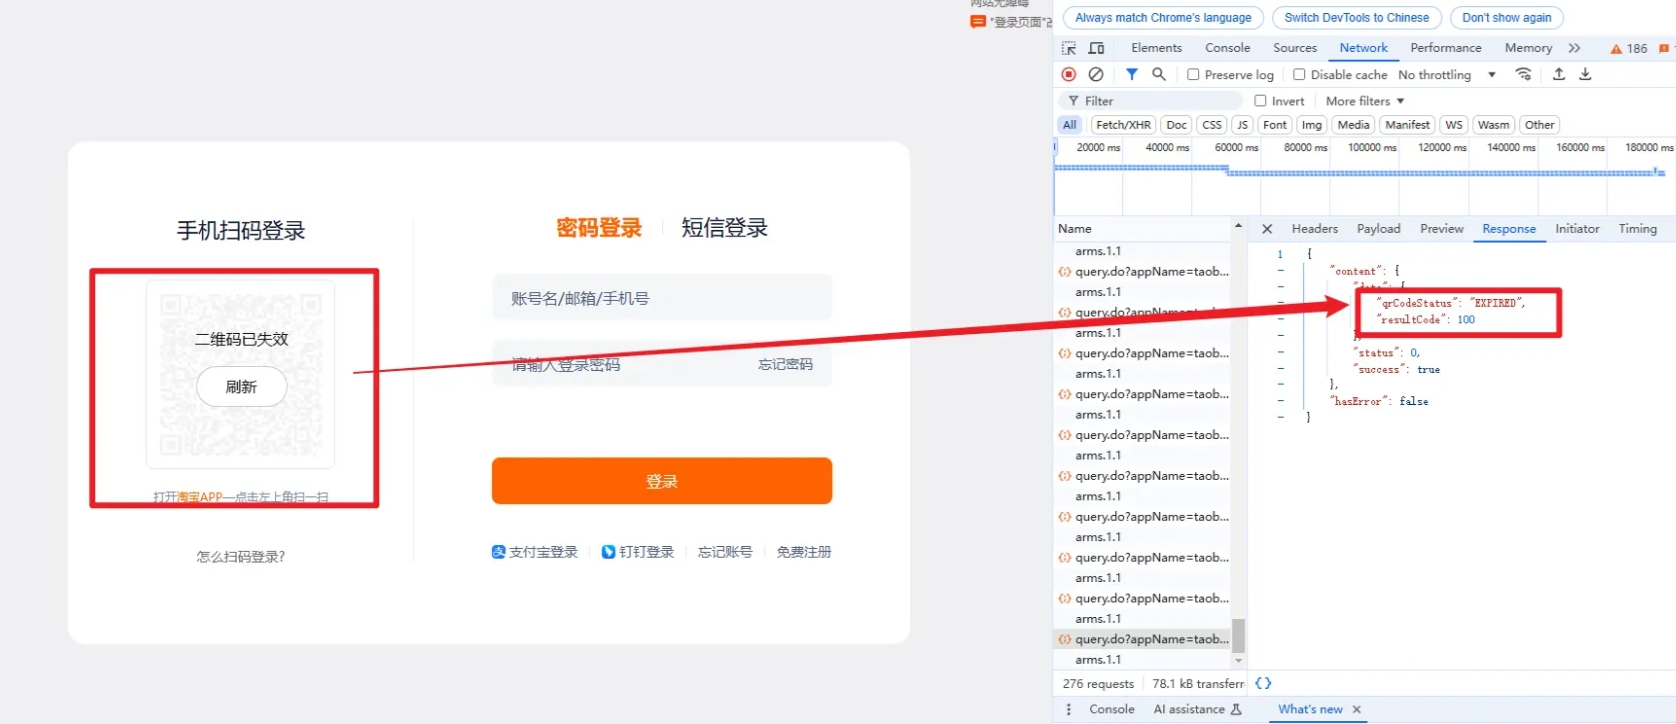Filter requests by Font type
This screenshot has height=724, width=1676.
pyautogui.click(x=1275, y=125)
